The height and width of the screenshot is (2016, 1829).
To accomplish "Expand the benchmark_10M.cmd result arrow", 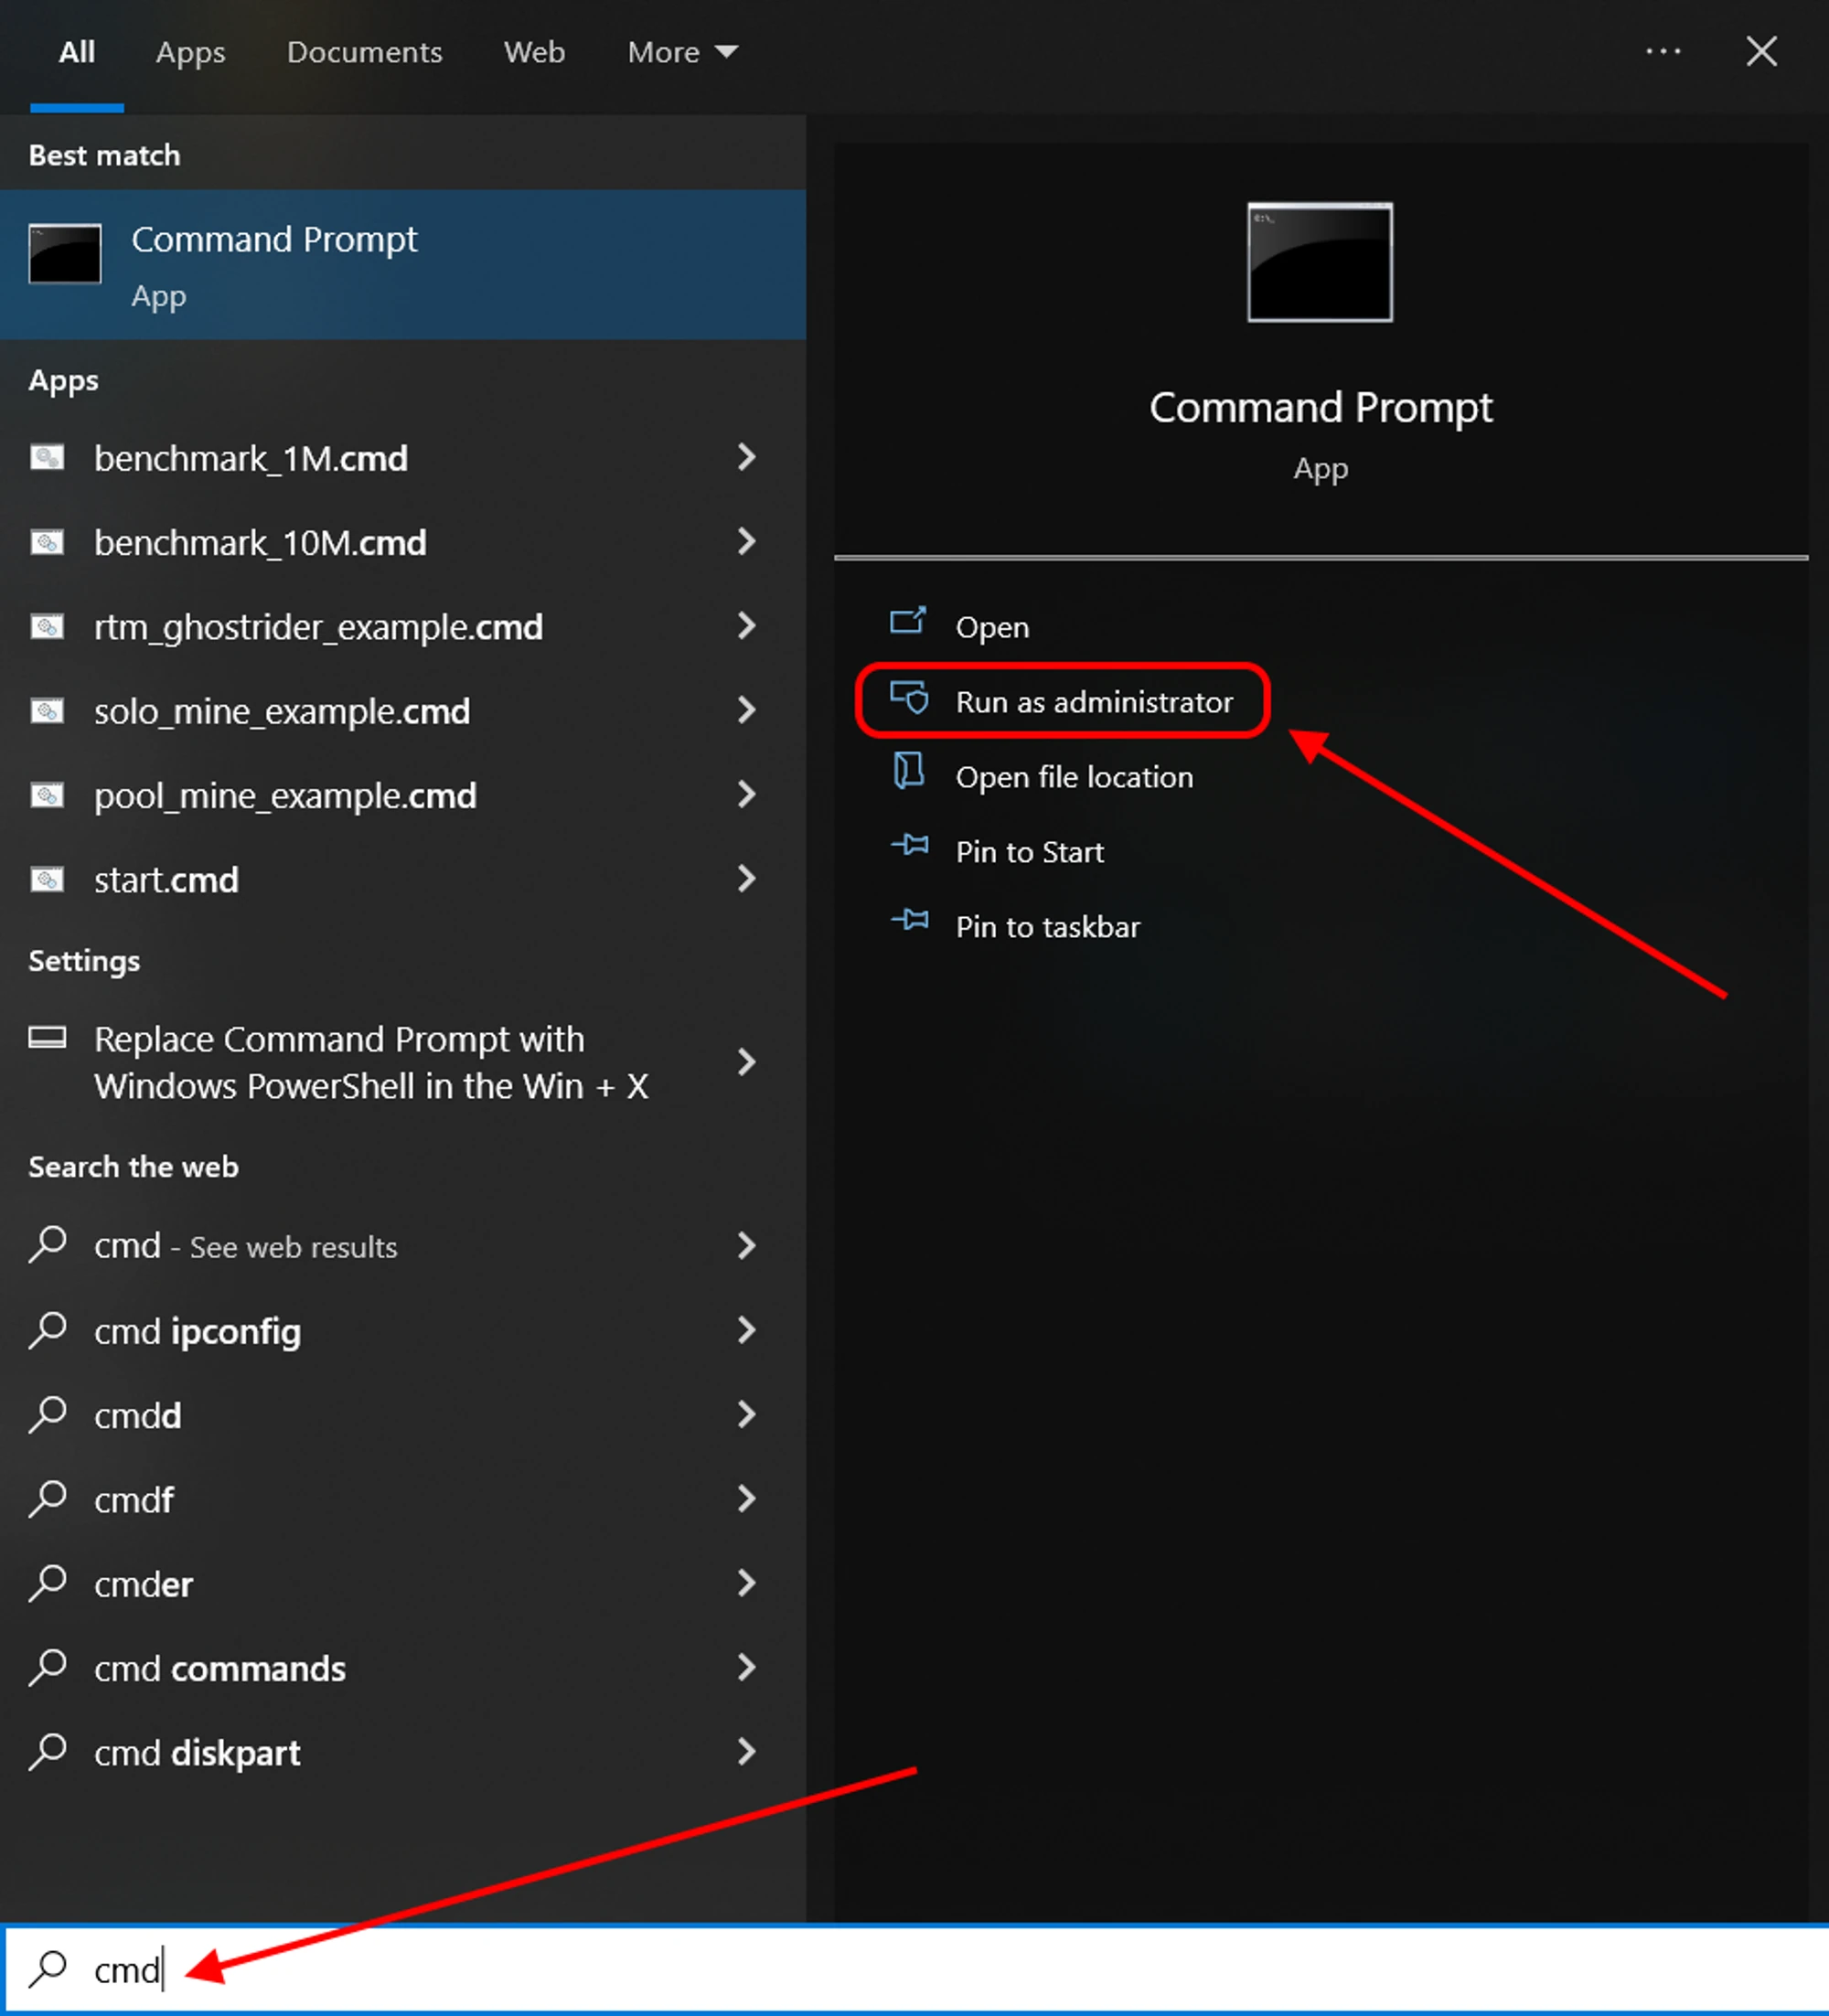I will click(x=746, y=542).
